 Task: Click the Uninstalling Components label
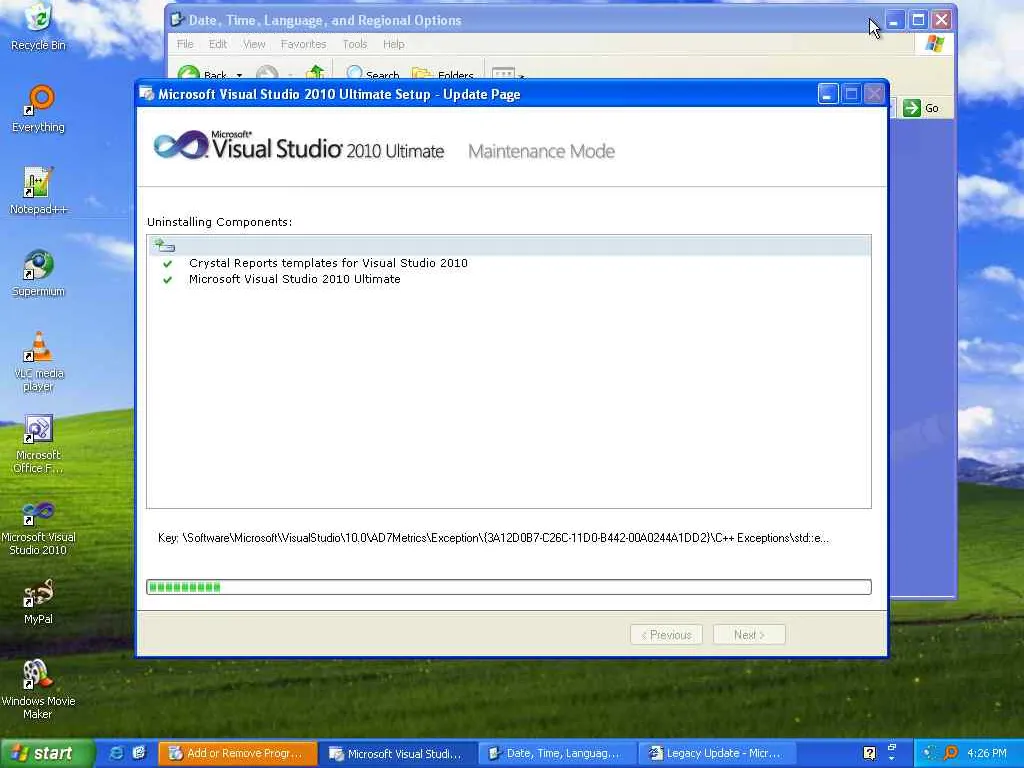[x=219, y=222]
